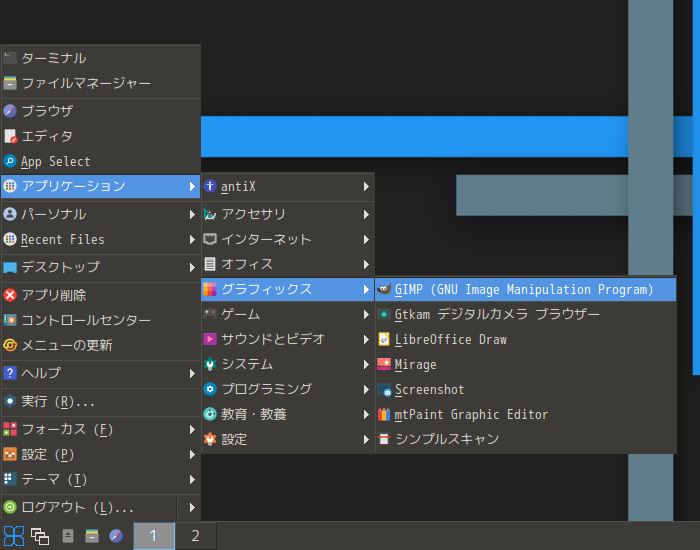This screenshot has height=550, width=700.
Task: Launch the browser from the taskbar
Action: click(x=116, y=536)
